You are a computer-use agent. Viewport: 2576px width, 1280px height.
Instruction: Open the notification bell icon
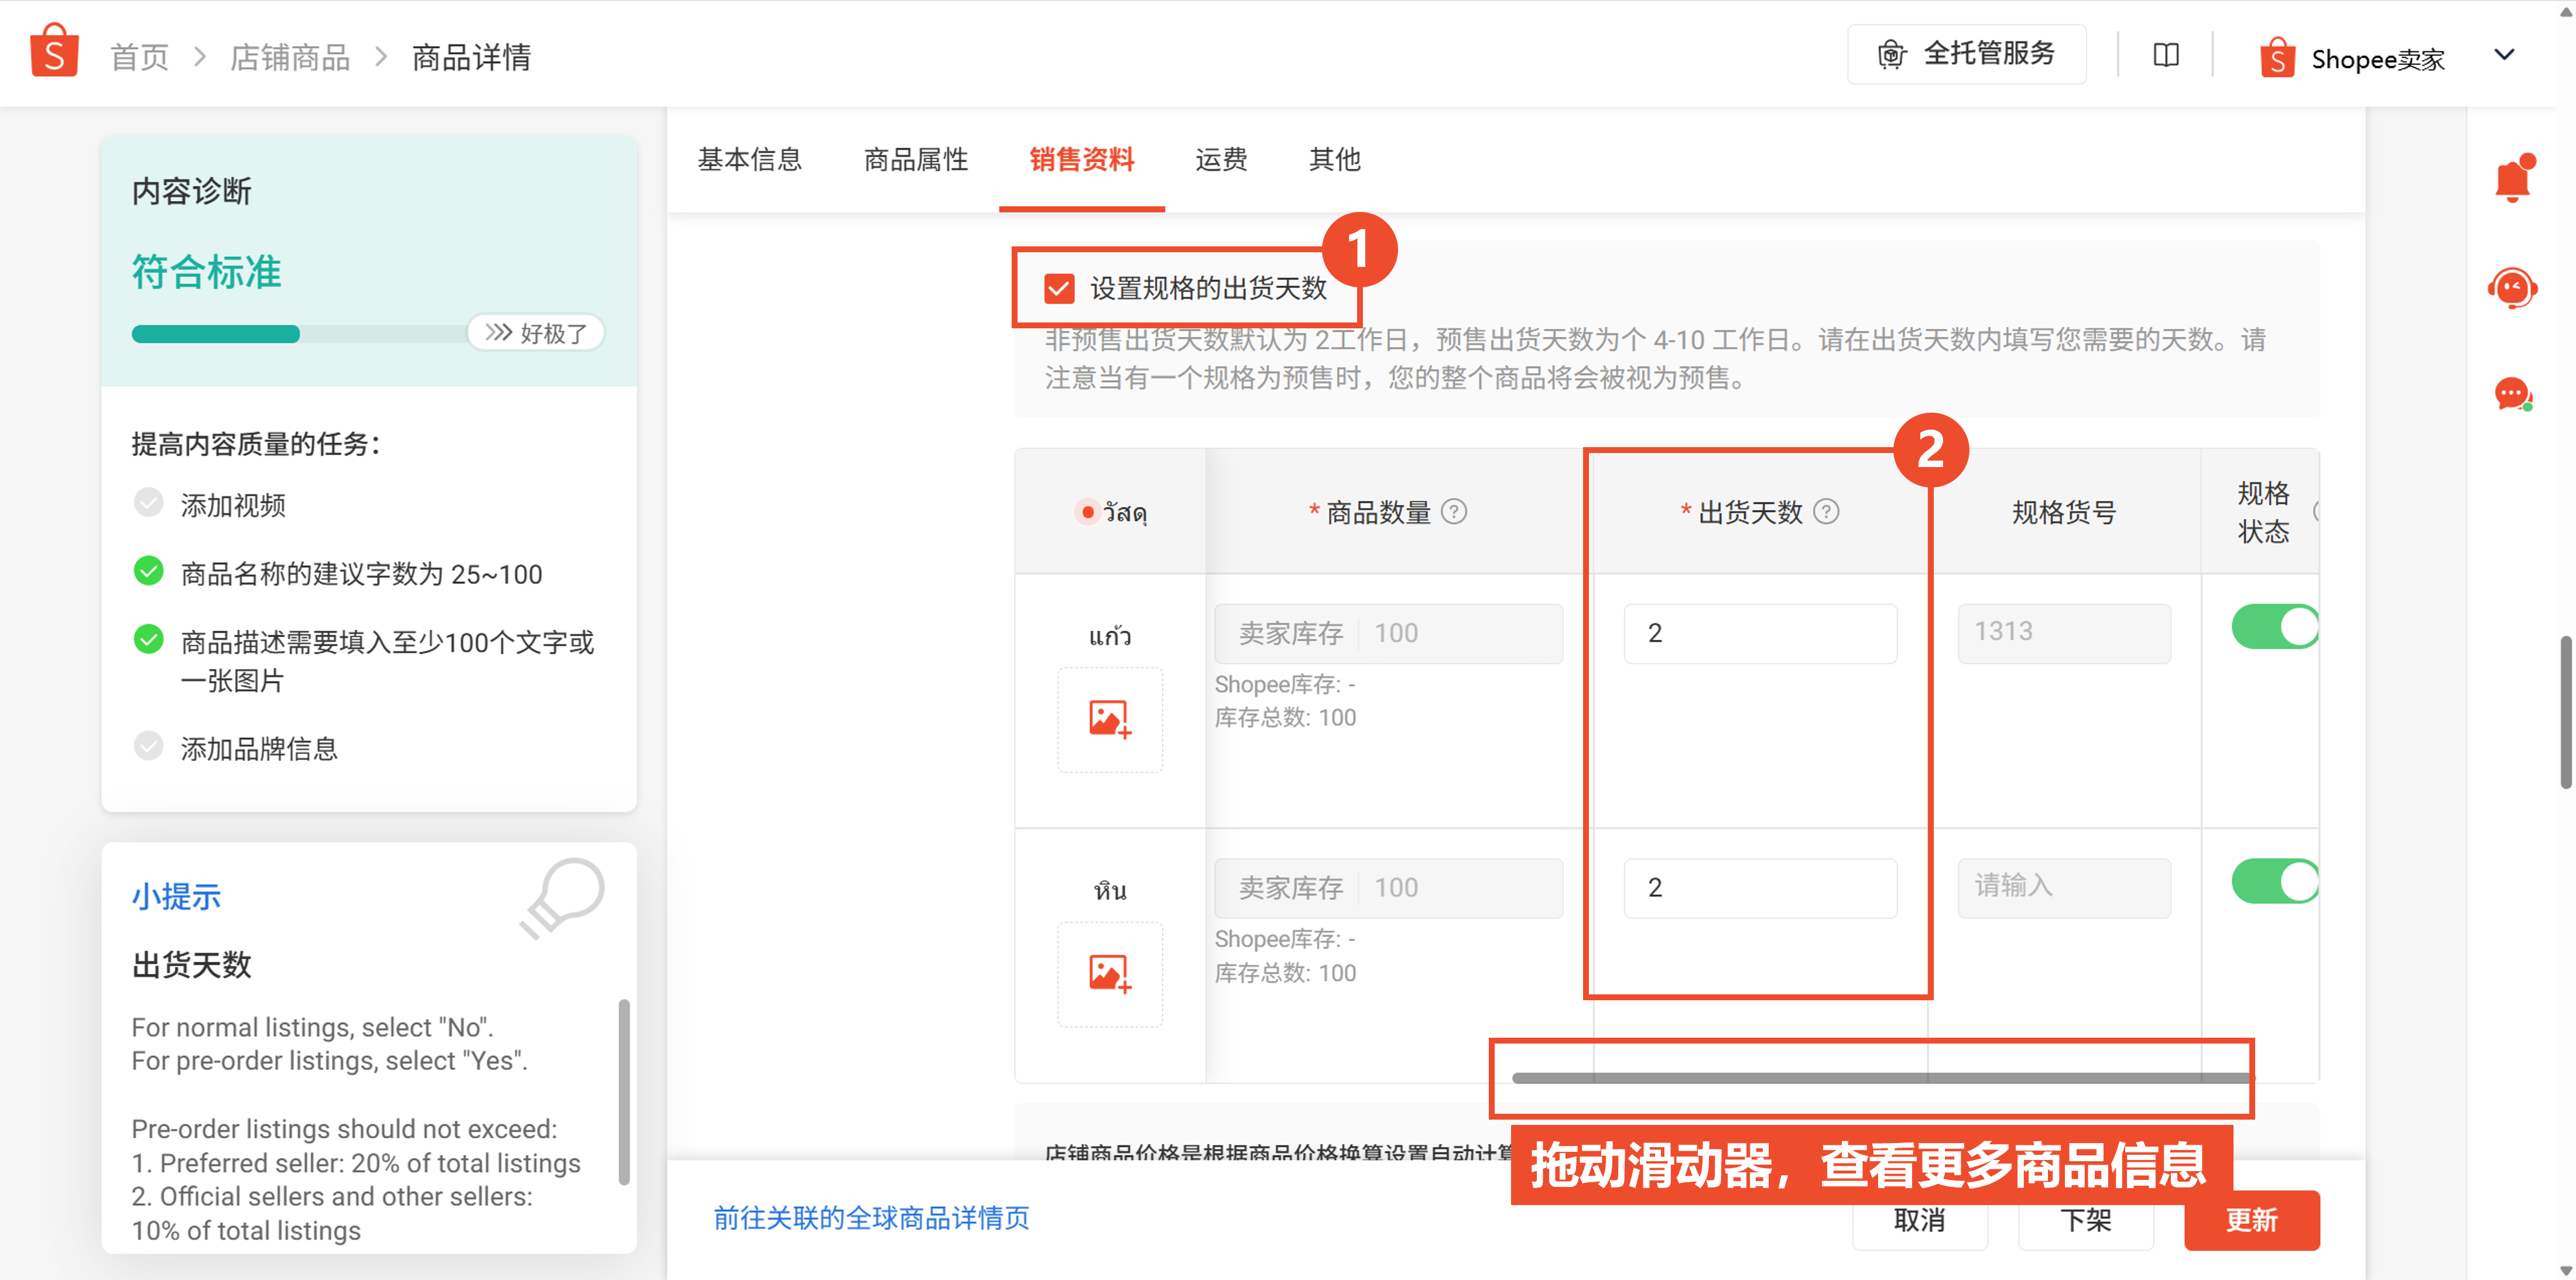[x=2513, y=179]
